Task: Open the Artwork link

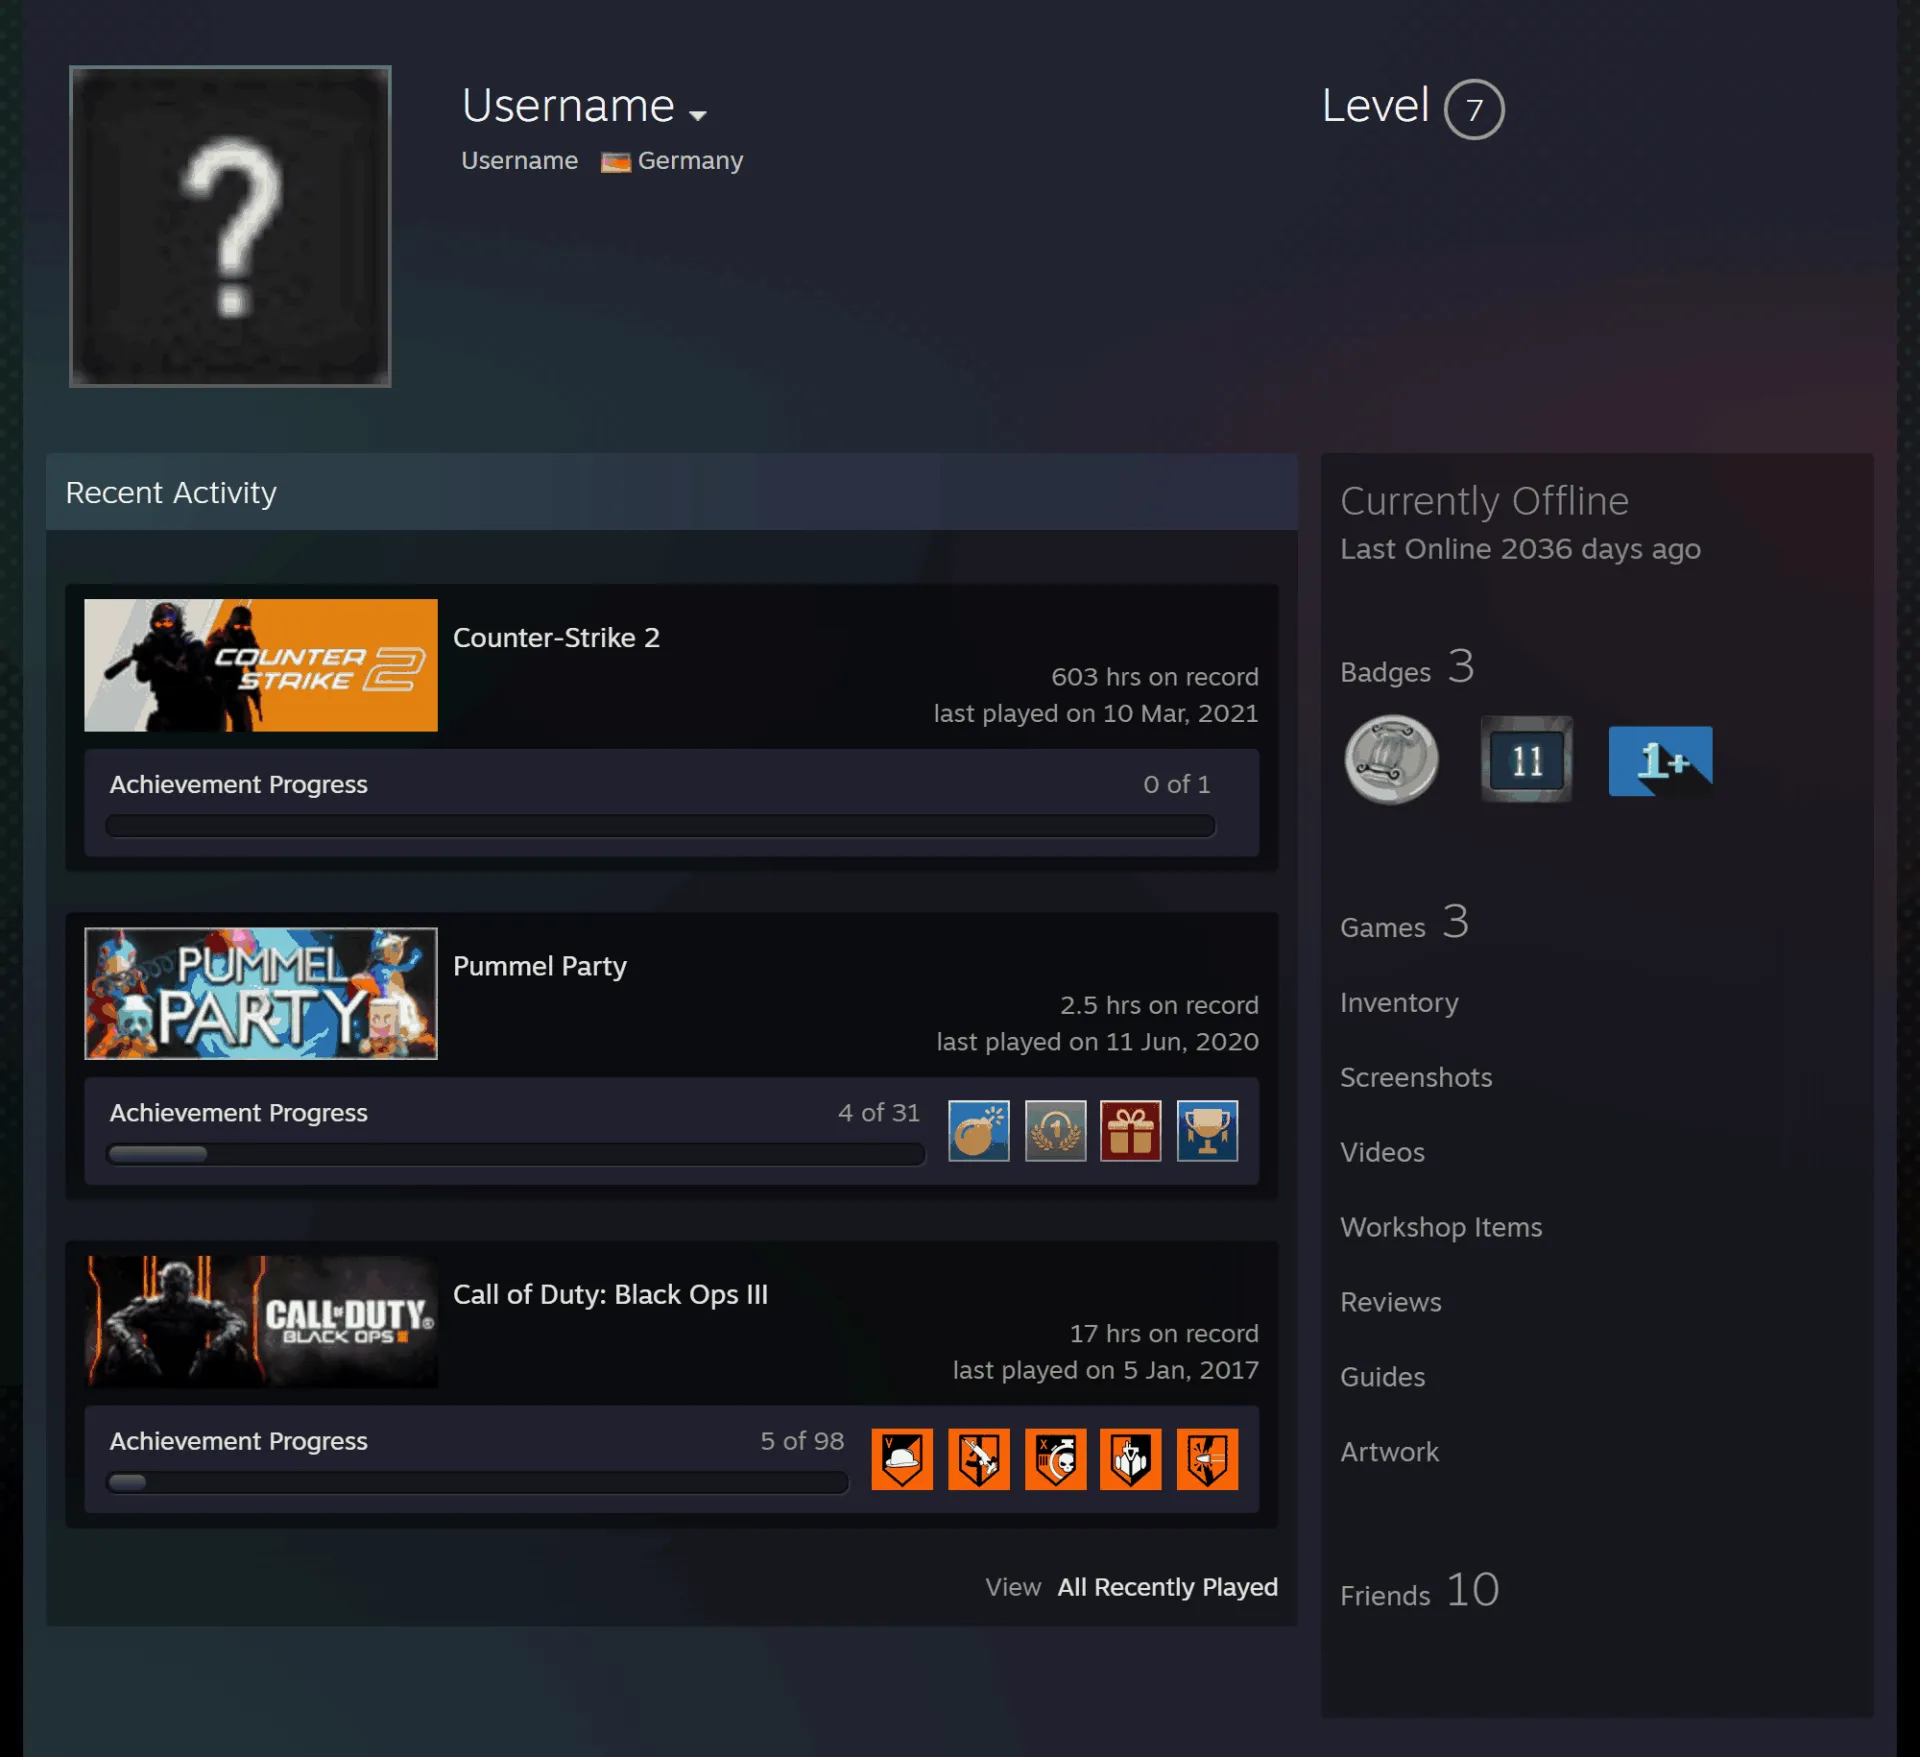Action: point(1389,1452)
